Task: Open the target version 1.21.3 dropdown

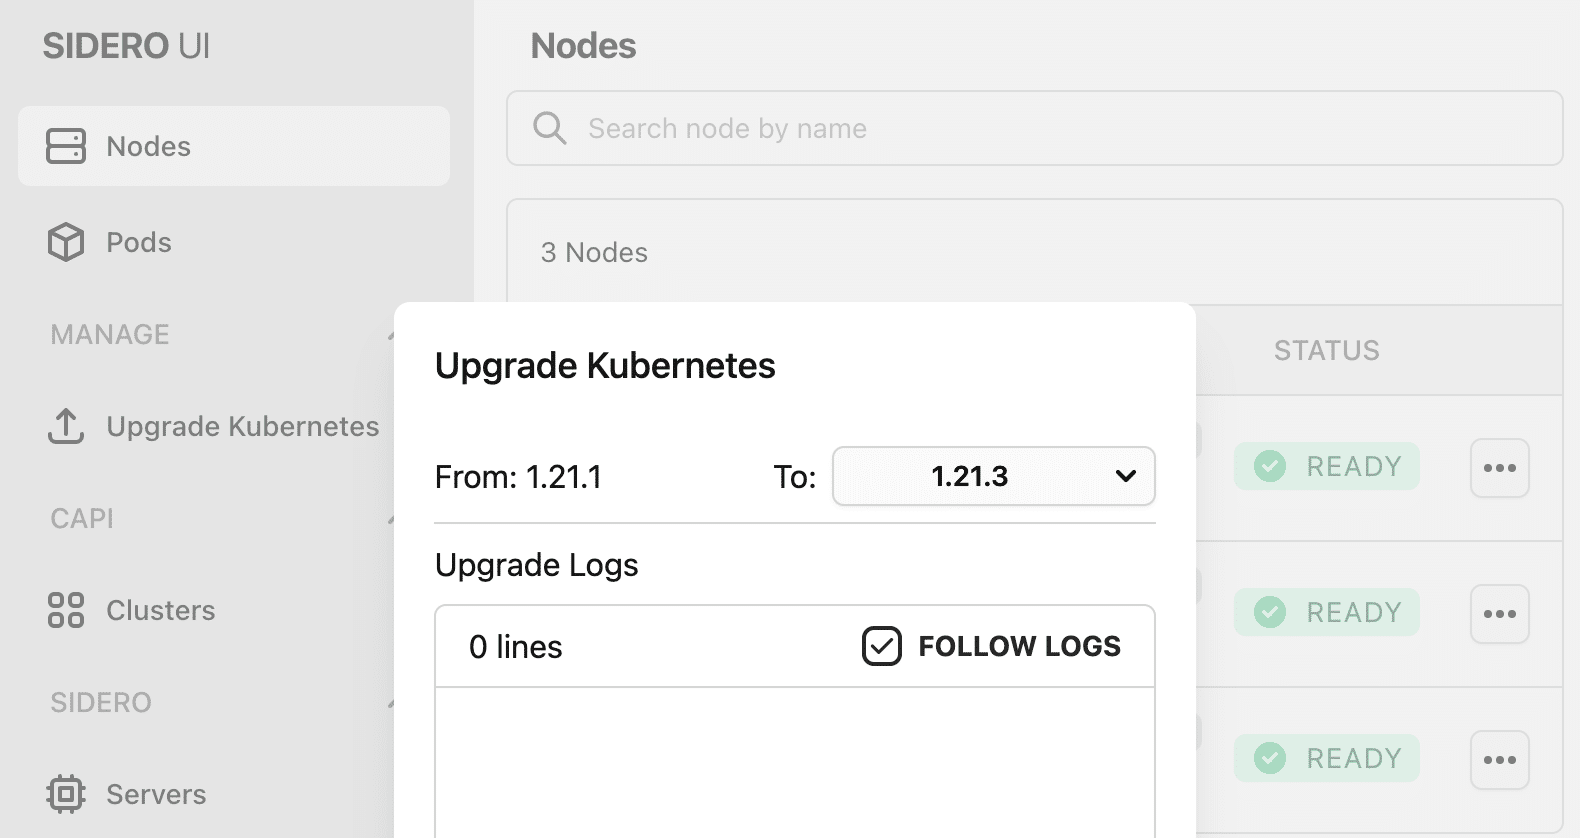Action: 993,476
